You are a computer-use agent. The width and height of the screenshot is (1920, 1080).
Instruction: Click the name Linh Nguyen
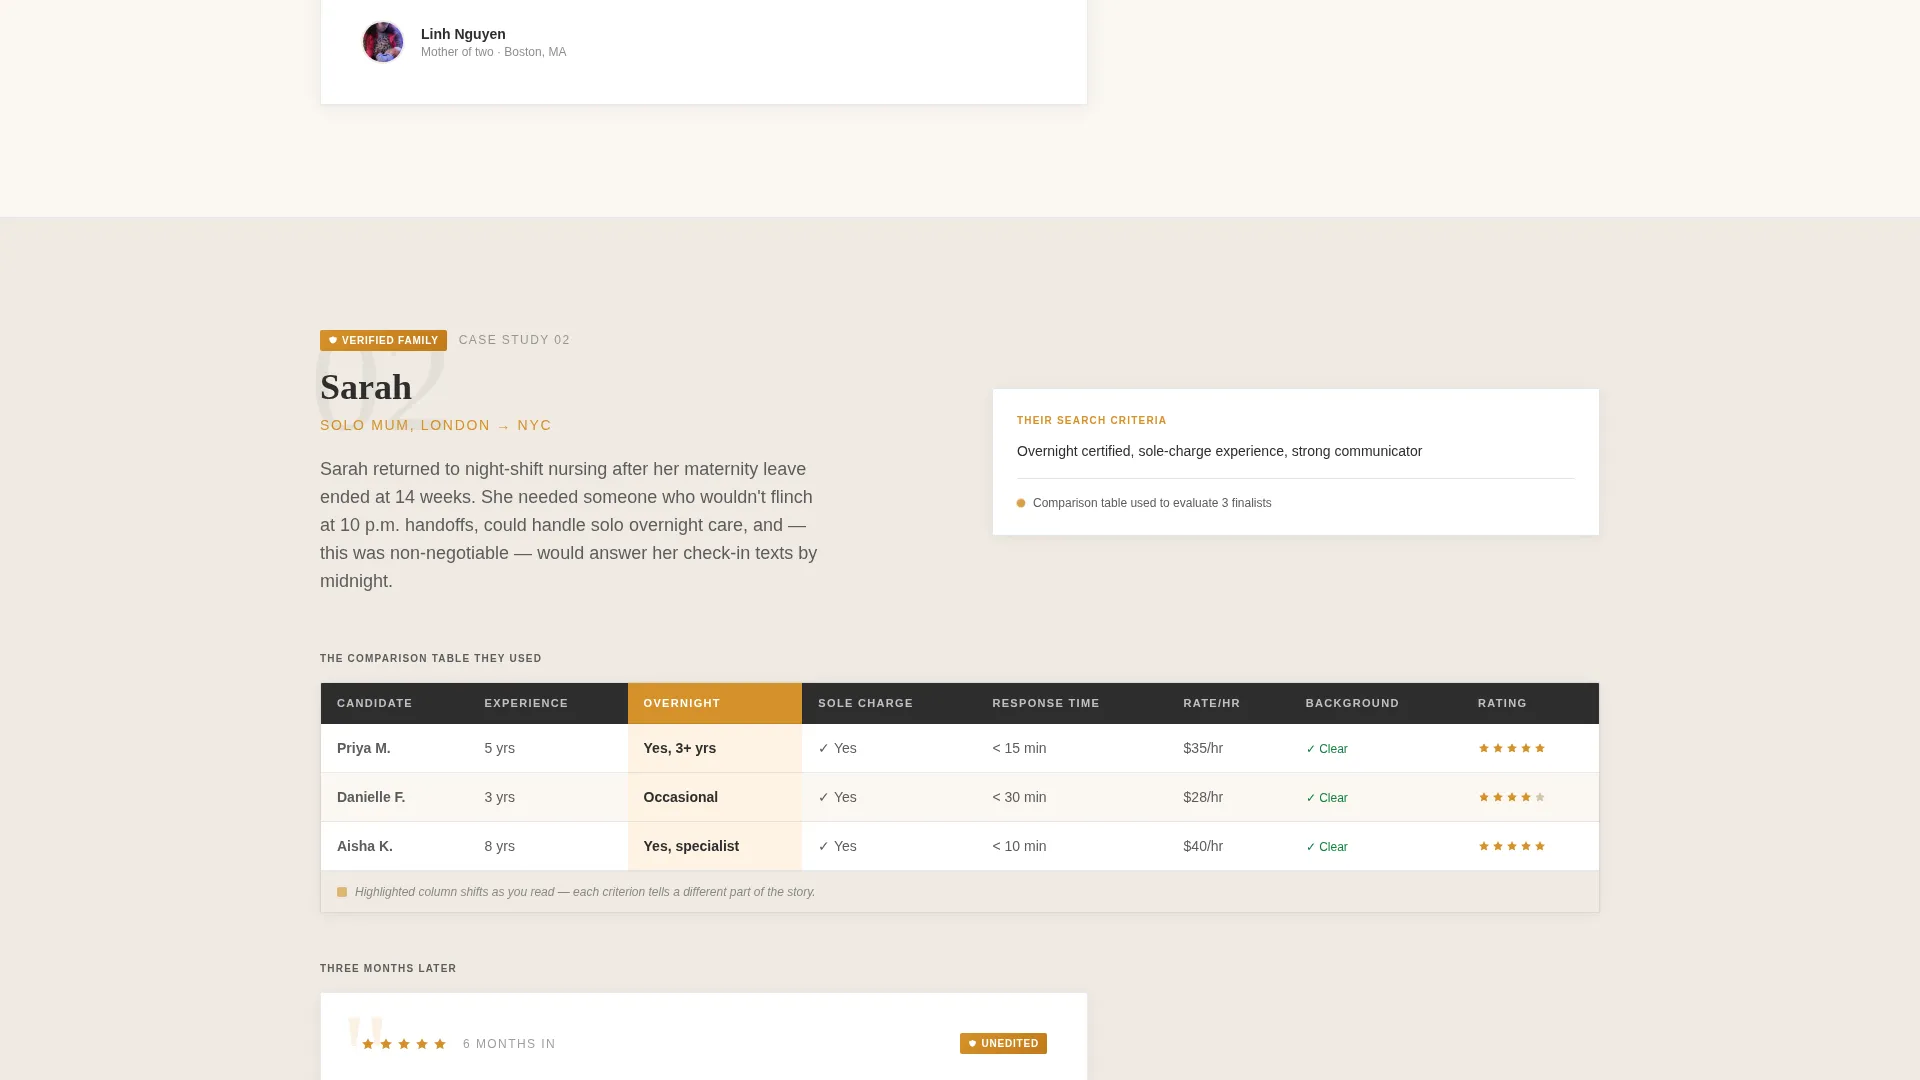click(463, 34)
